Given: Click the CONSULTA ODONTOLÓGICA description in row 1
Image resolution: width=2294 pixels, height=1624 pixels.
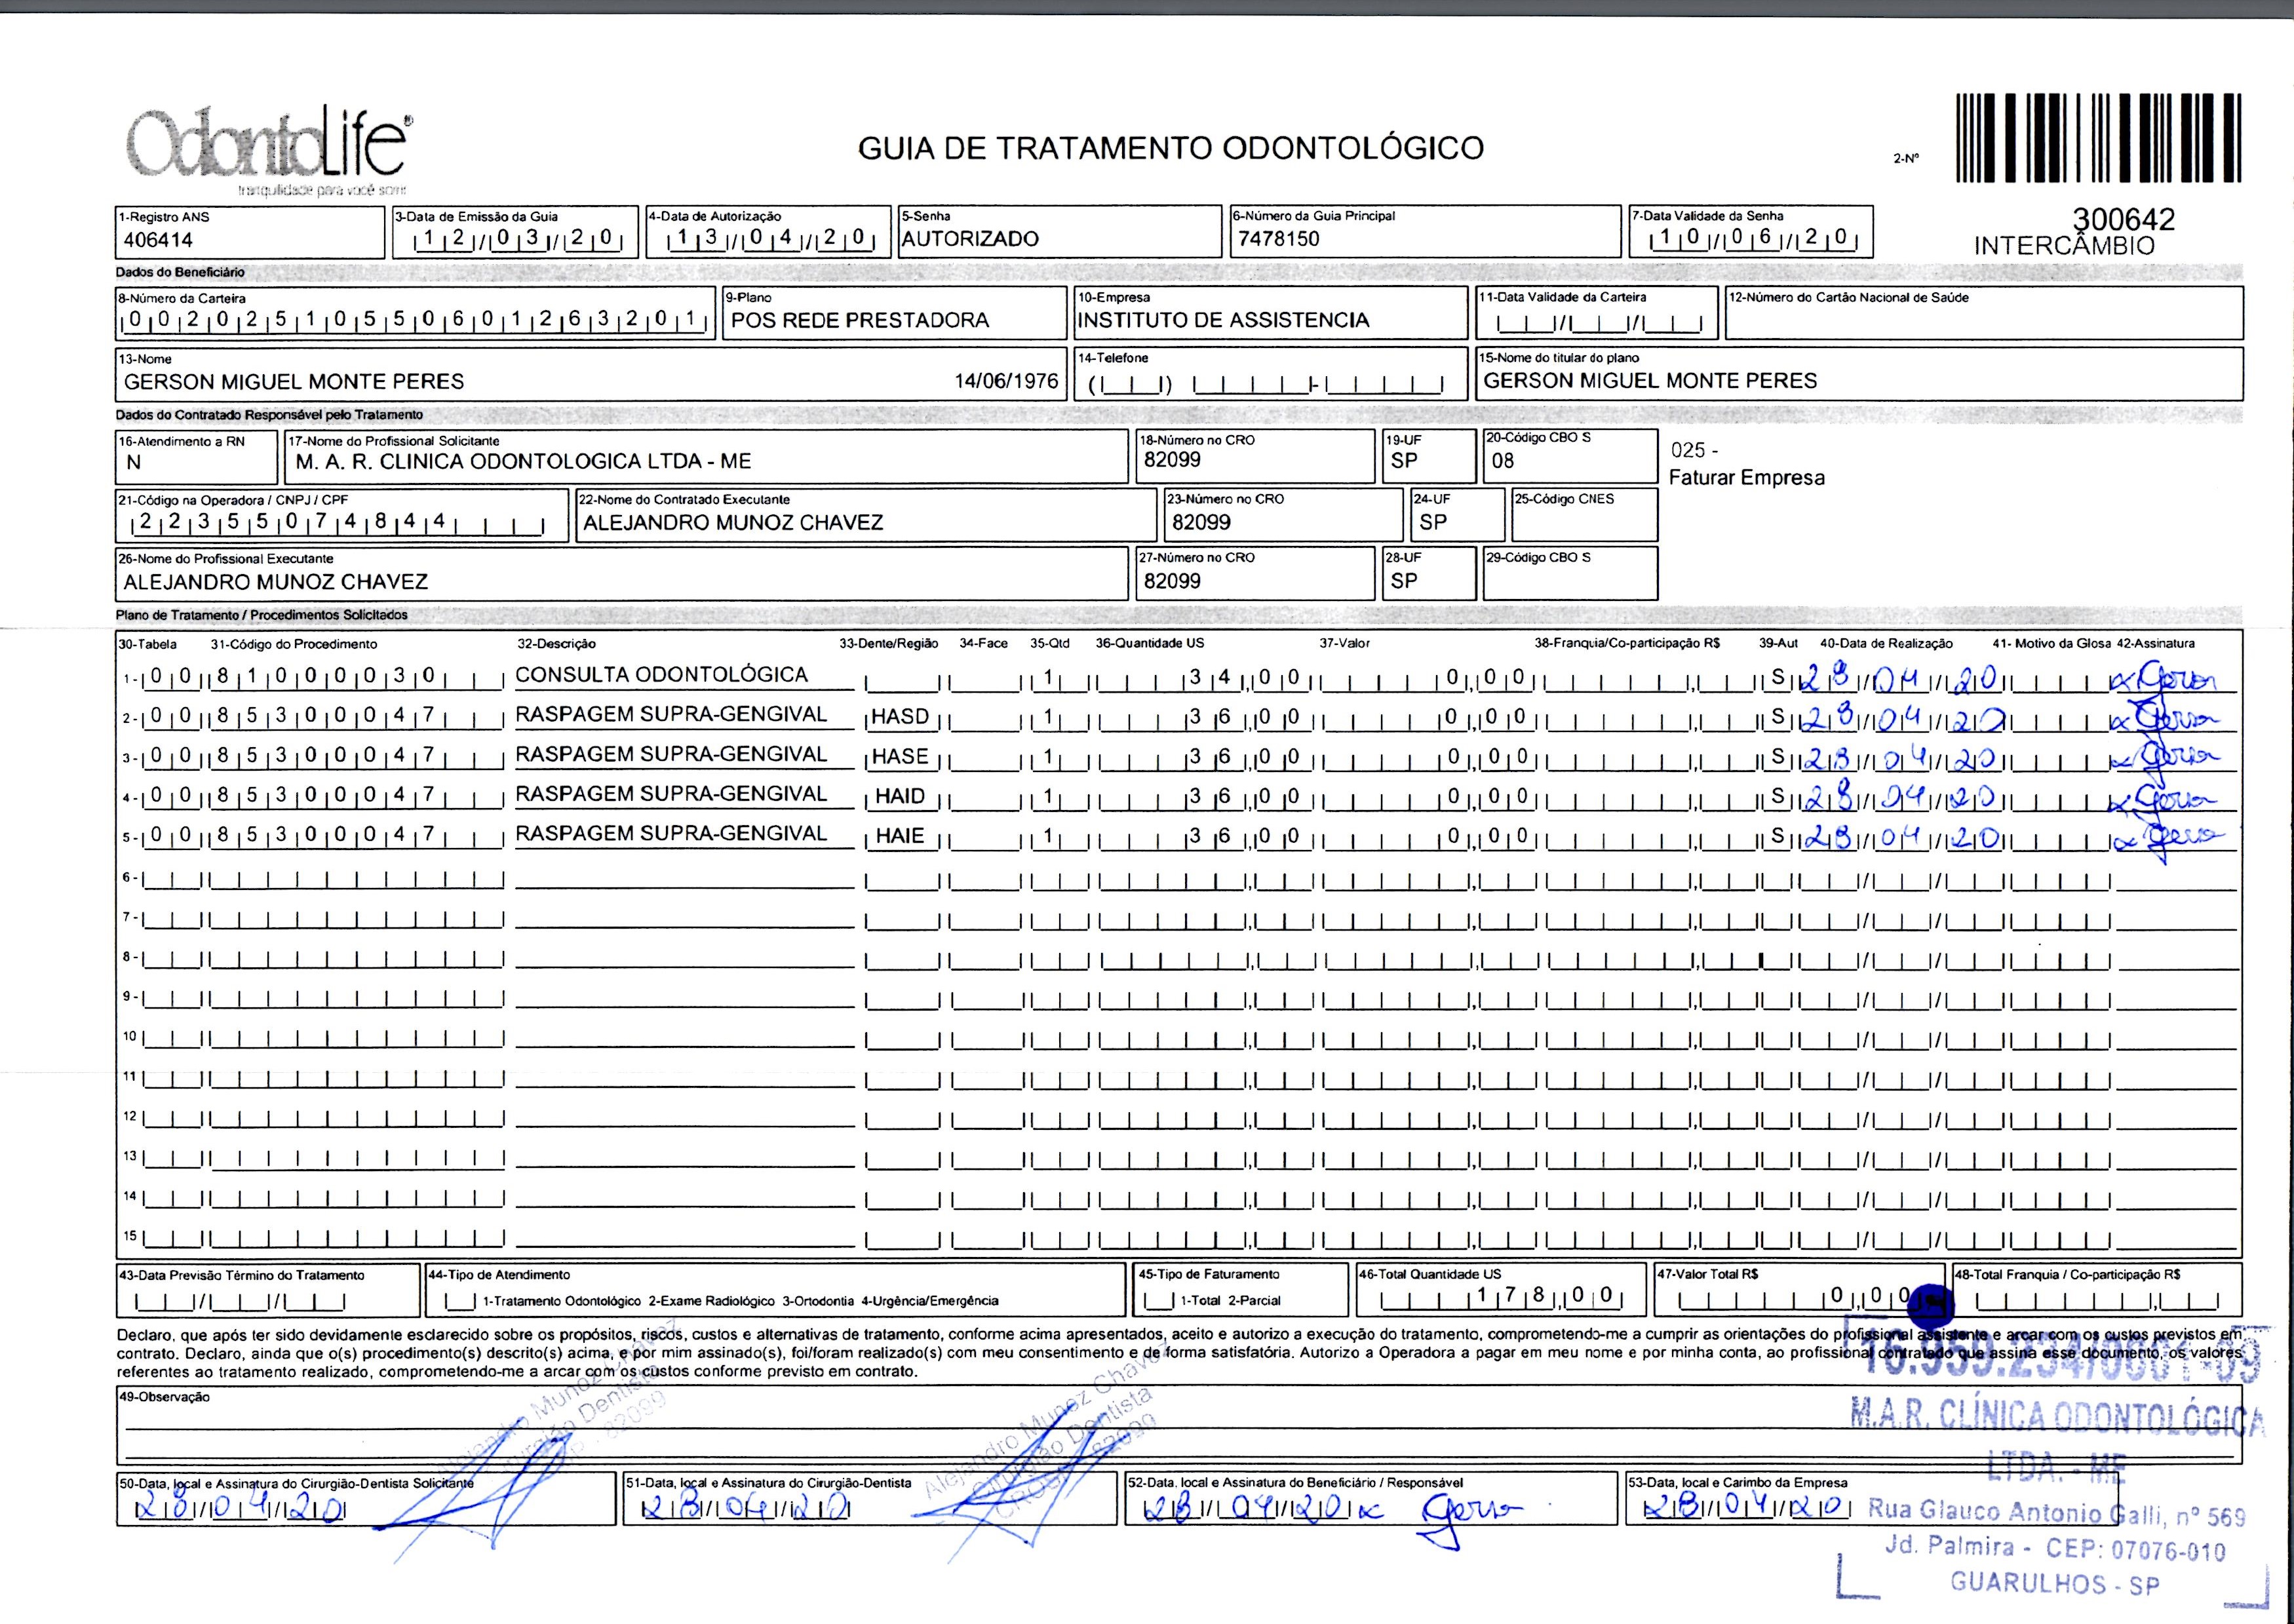Looking at the screenshot, I should (661, 675).
